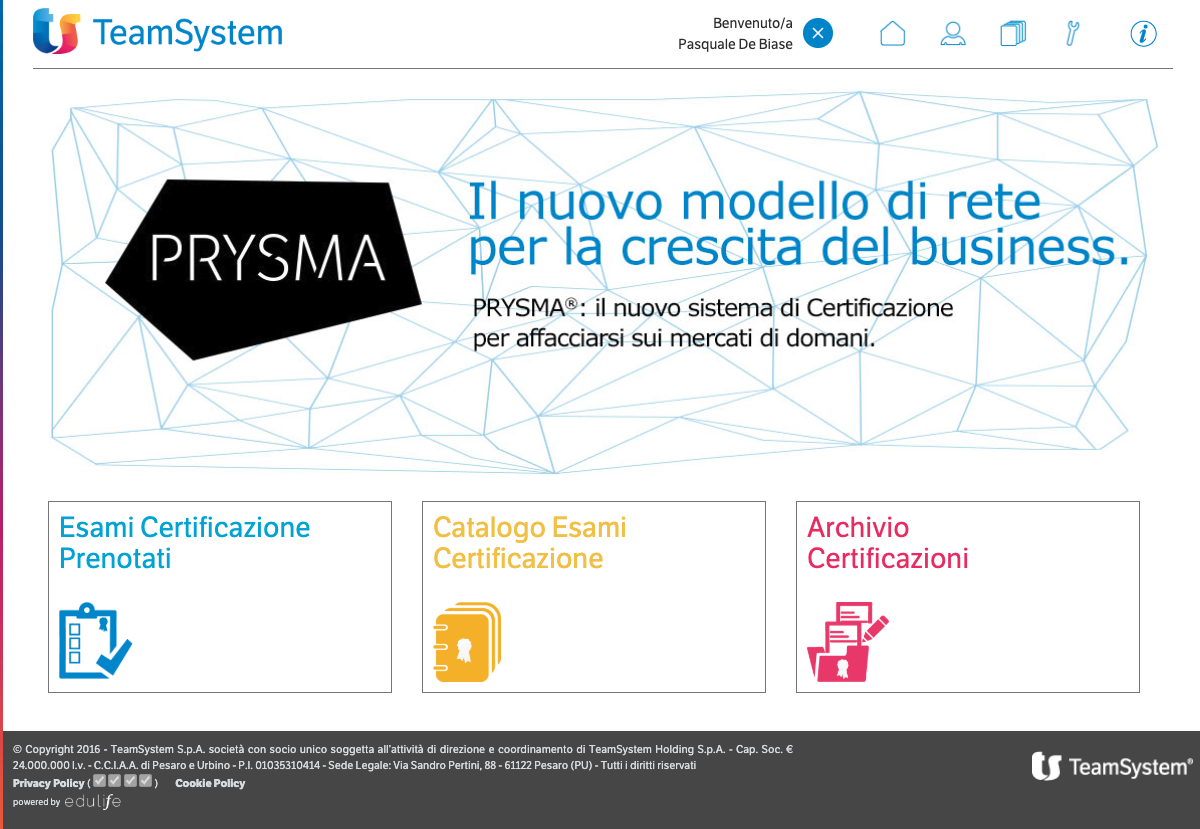
Task: Open the user profile icon
Action: pyautogui.click(x=952, y=33)
